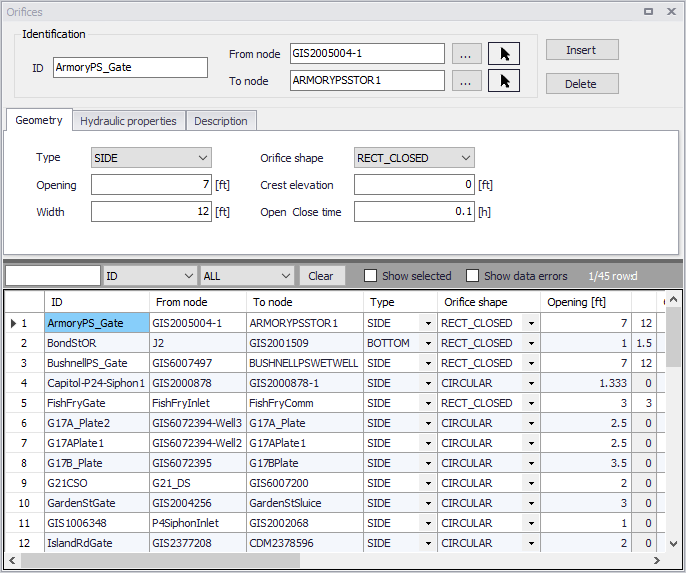Switch to the Geometry tab

point(39,120)
